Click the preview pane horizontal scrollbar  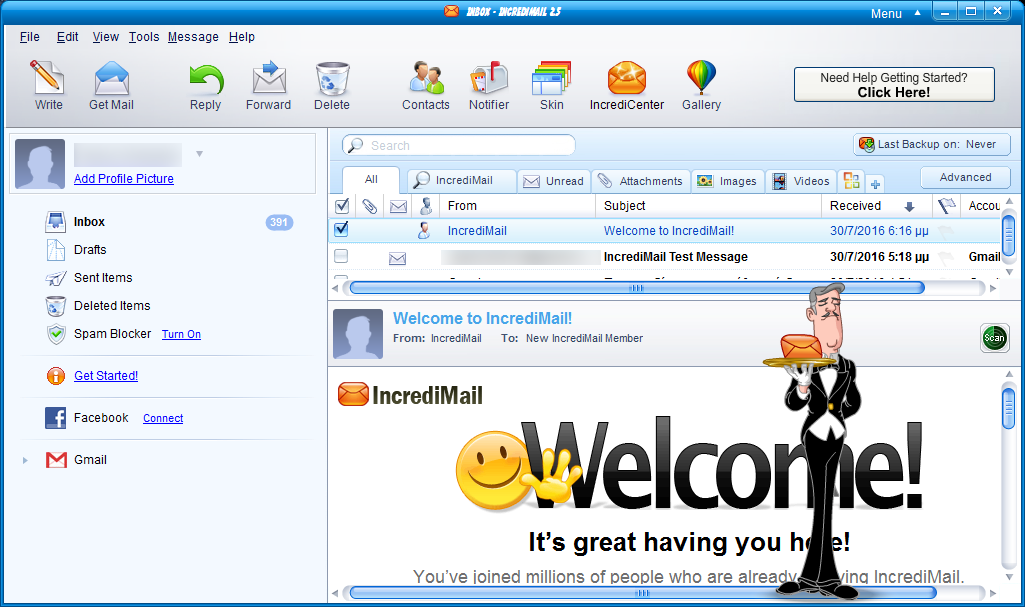pyautogui.click(x=643, y=593)
